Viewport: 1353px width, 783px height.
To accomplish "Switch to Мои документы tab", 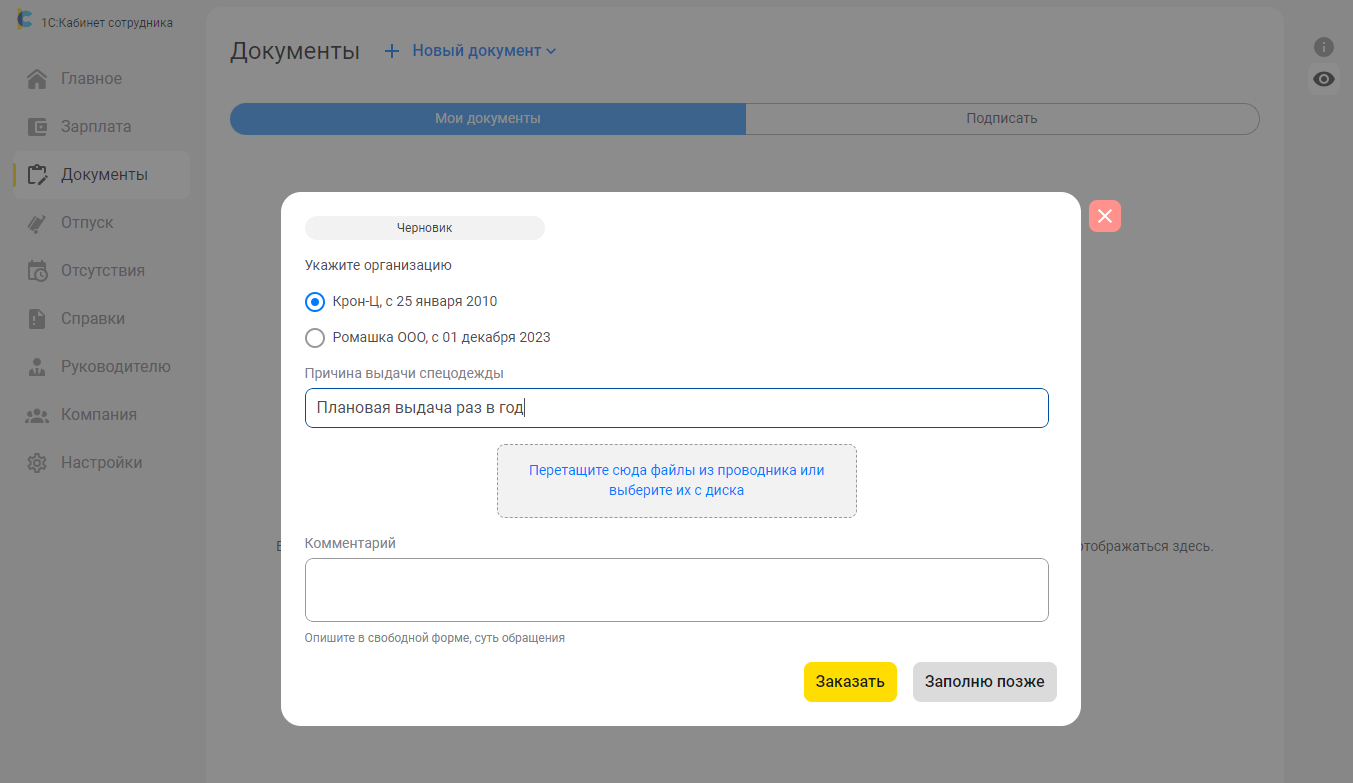I will (488, 119).
